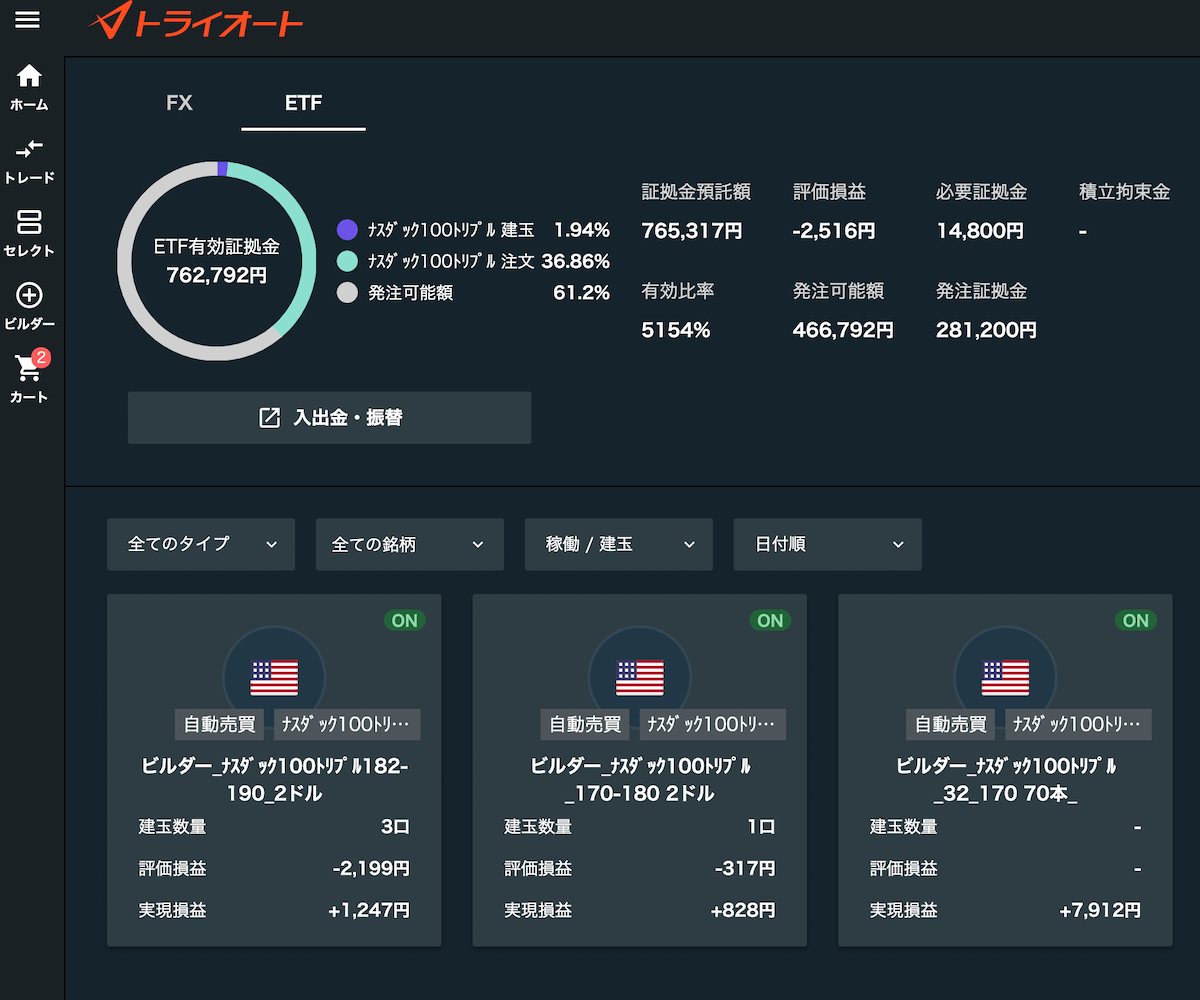This screenshot has height=1000, width=1200.
Task: Open the 稼働 / 建玉 filter dropdown
Action: coord(619,544)
